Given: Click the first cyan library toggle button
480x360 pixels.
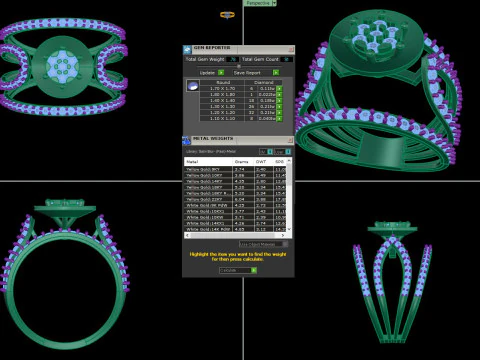Looking at the screenshot, I should click(270, 152).
